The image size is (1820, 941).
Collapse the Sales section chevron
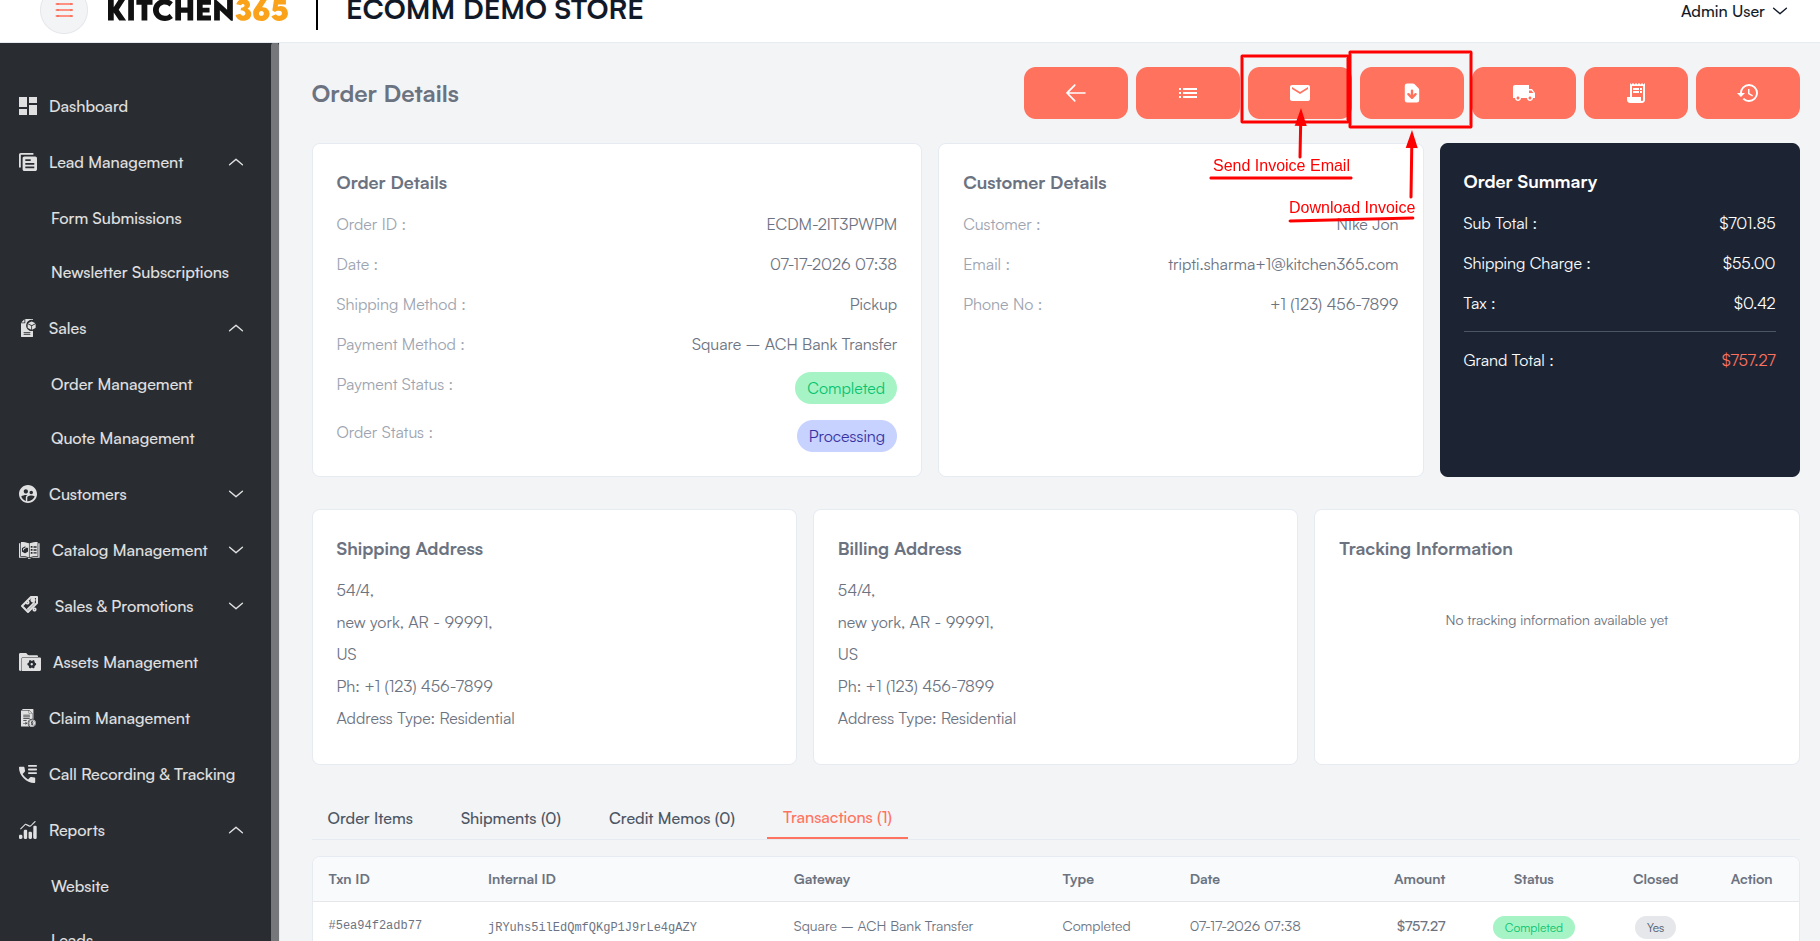coord(236,328)
